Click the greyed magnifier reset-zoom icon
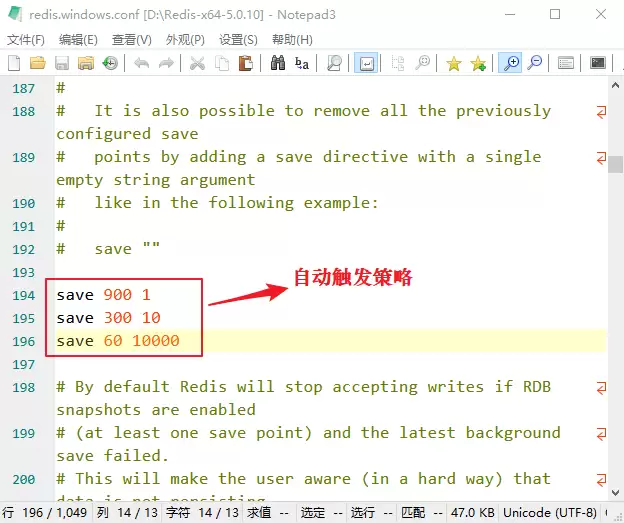This screenshot has height=523, width=624. click(x=422, y=63)
